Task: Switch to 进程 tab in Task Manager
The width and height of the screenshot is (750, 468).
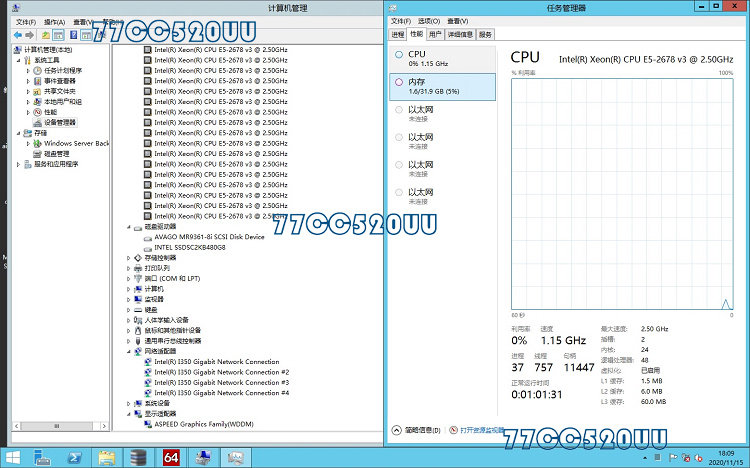Action: [x=398, y=34]
